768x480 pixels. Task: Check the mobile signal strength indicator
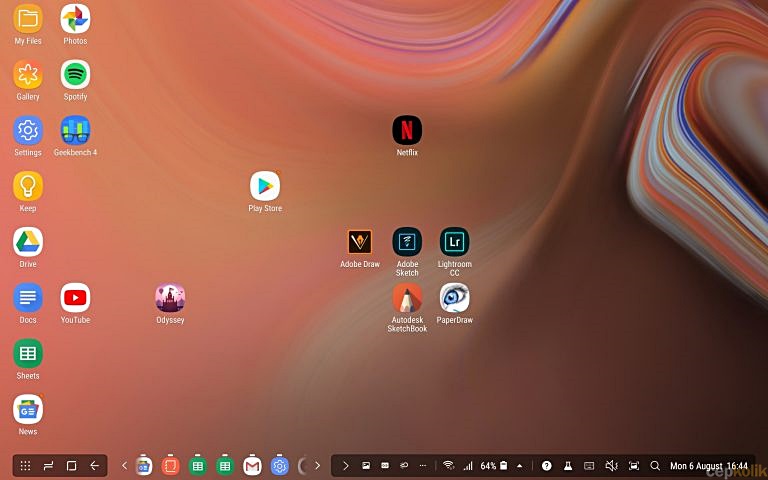tap(468, 466)
